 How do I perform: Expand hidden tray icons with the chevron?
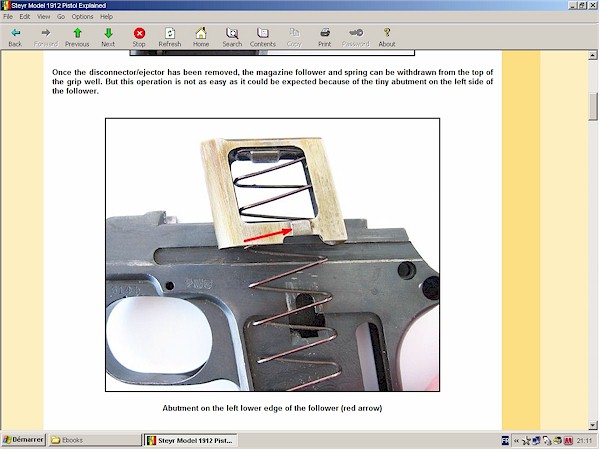[x=516, y=440]
